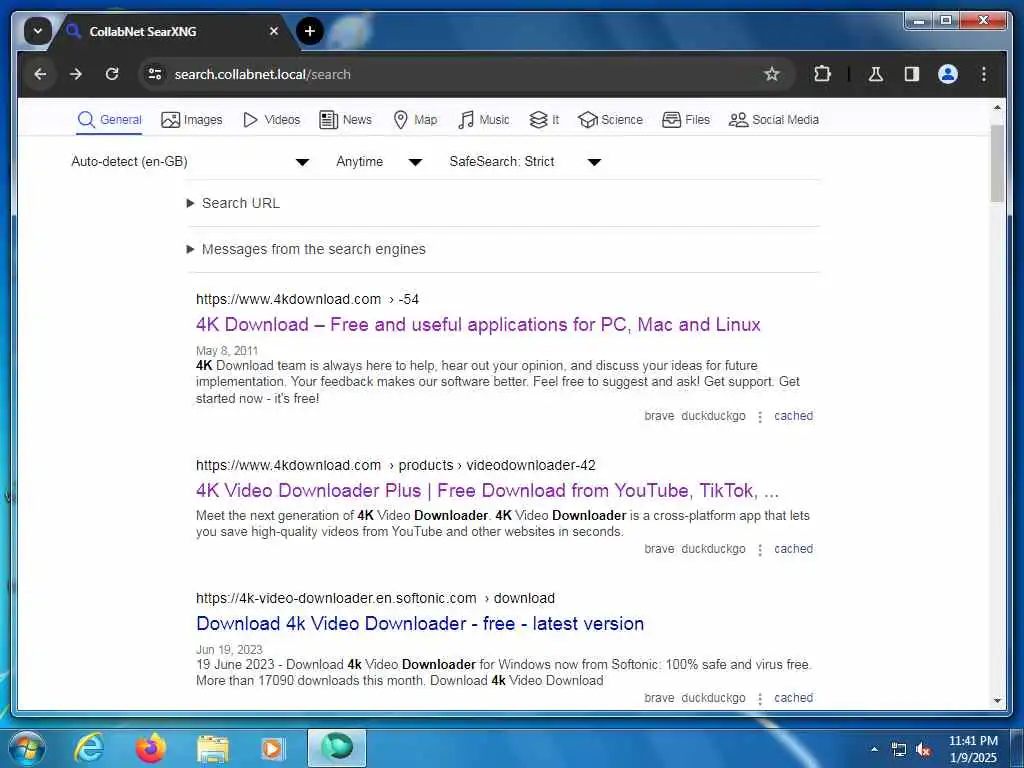Open Windows Explorer folder in taskbar
Screen dimensions: 1024x768
point(213,750)
